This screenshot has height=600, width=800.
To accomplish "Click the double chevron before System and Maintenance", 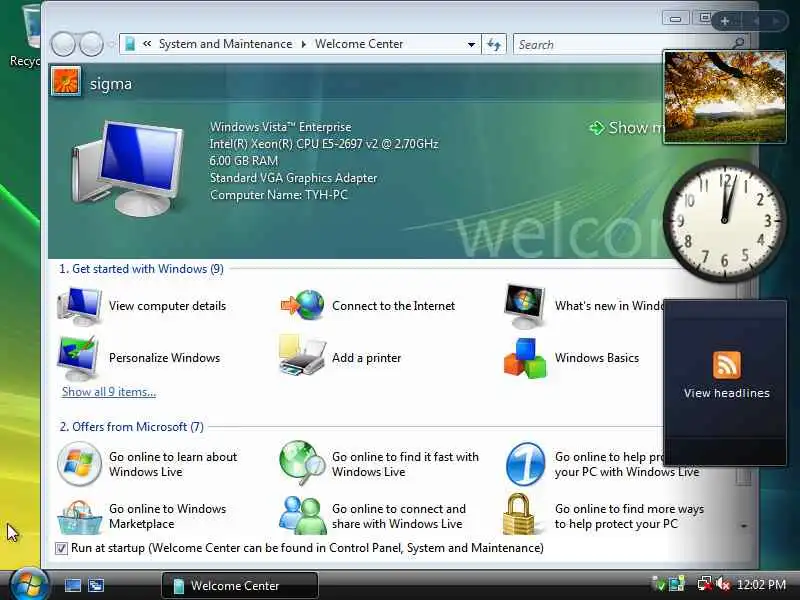I will (147, 44).
